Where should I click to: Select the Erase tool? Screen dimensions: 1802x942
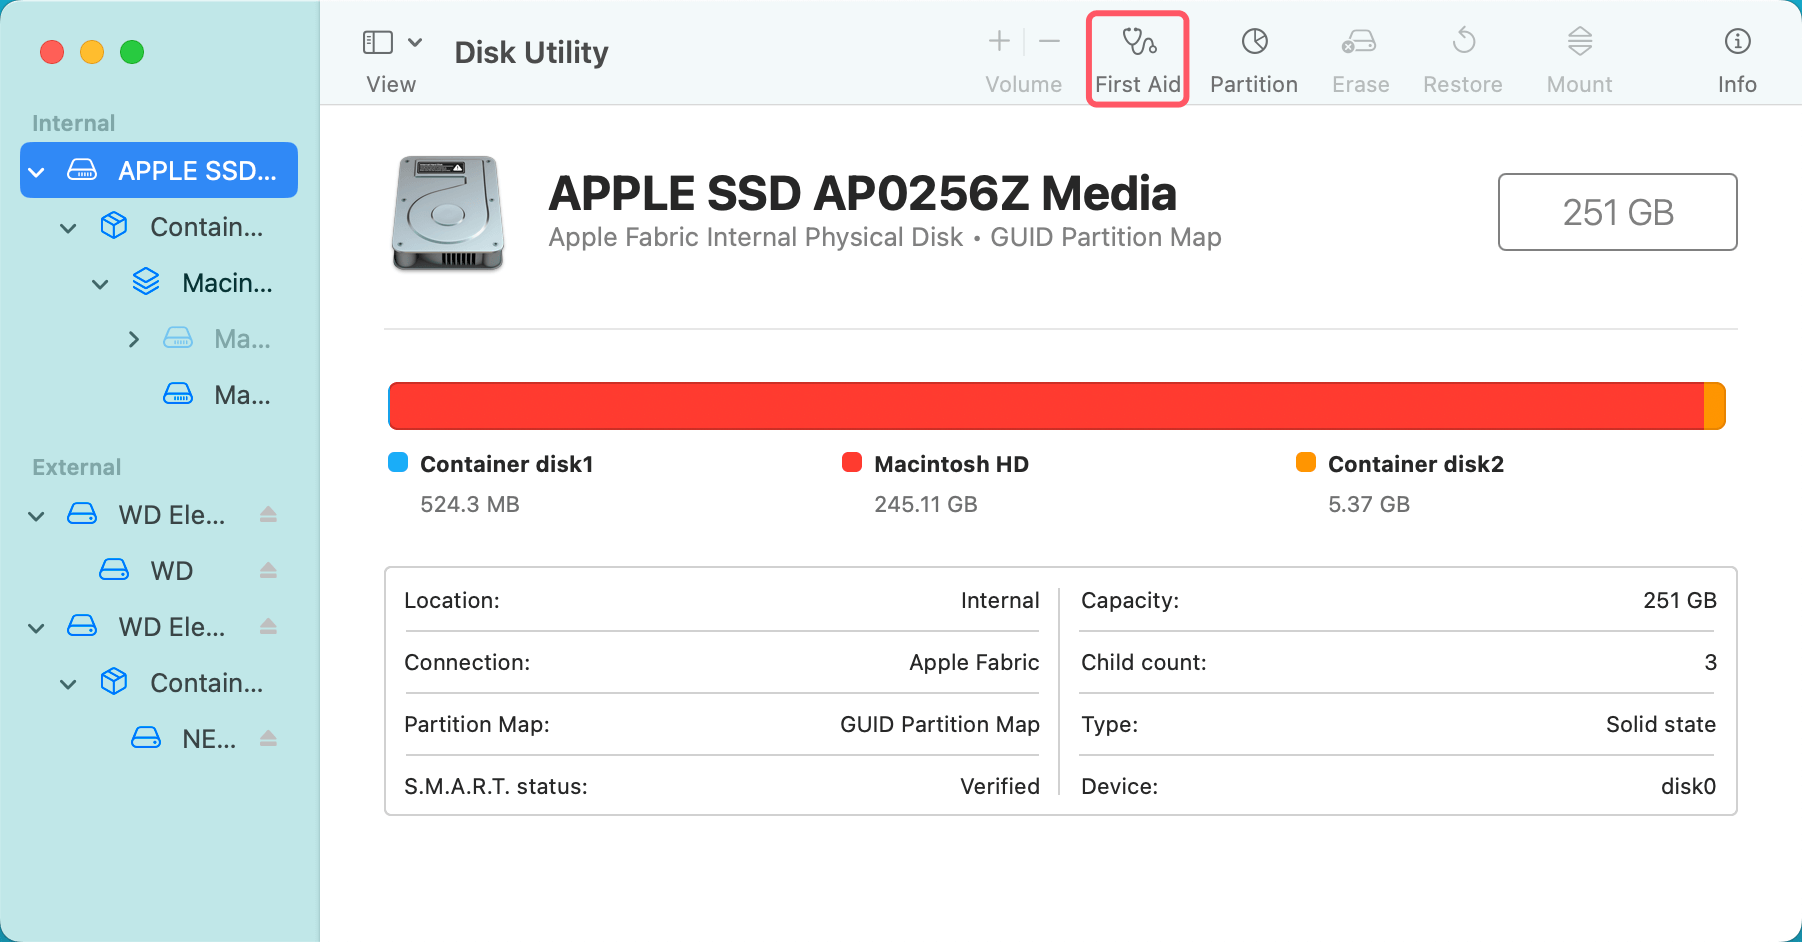coord(1359,55)
